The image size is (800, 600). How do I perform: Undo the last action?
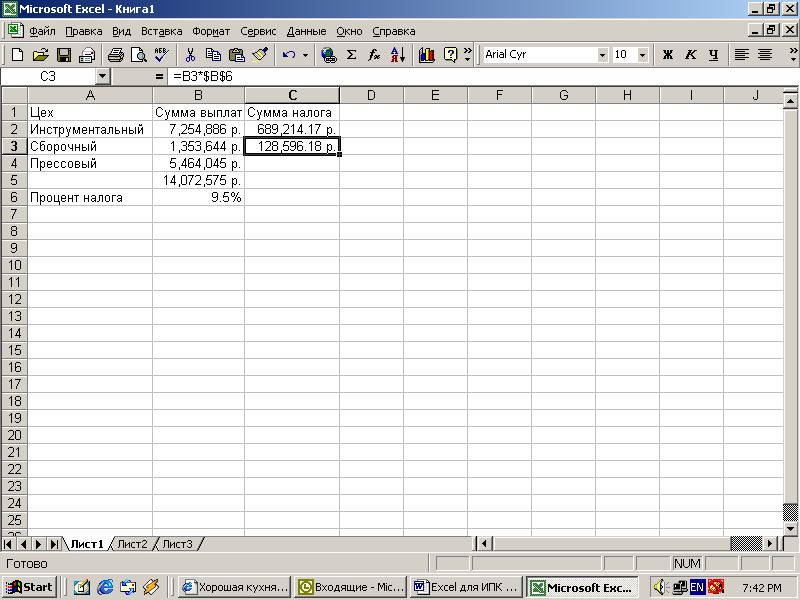[x=289, y=55]
